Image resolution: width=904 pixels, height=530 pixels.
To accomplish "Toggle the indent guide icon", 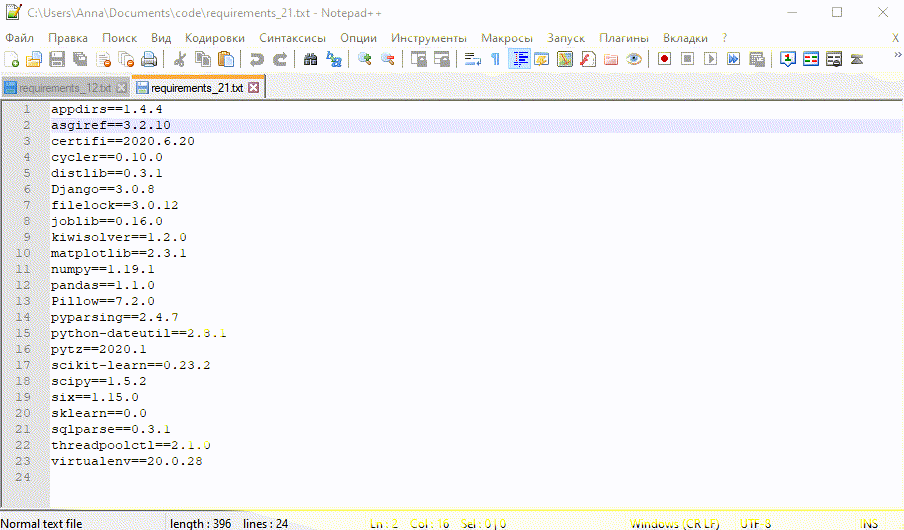I will pyautogui.click(x=519, y=59).
